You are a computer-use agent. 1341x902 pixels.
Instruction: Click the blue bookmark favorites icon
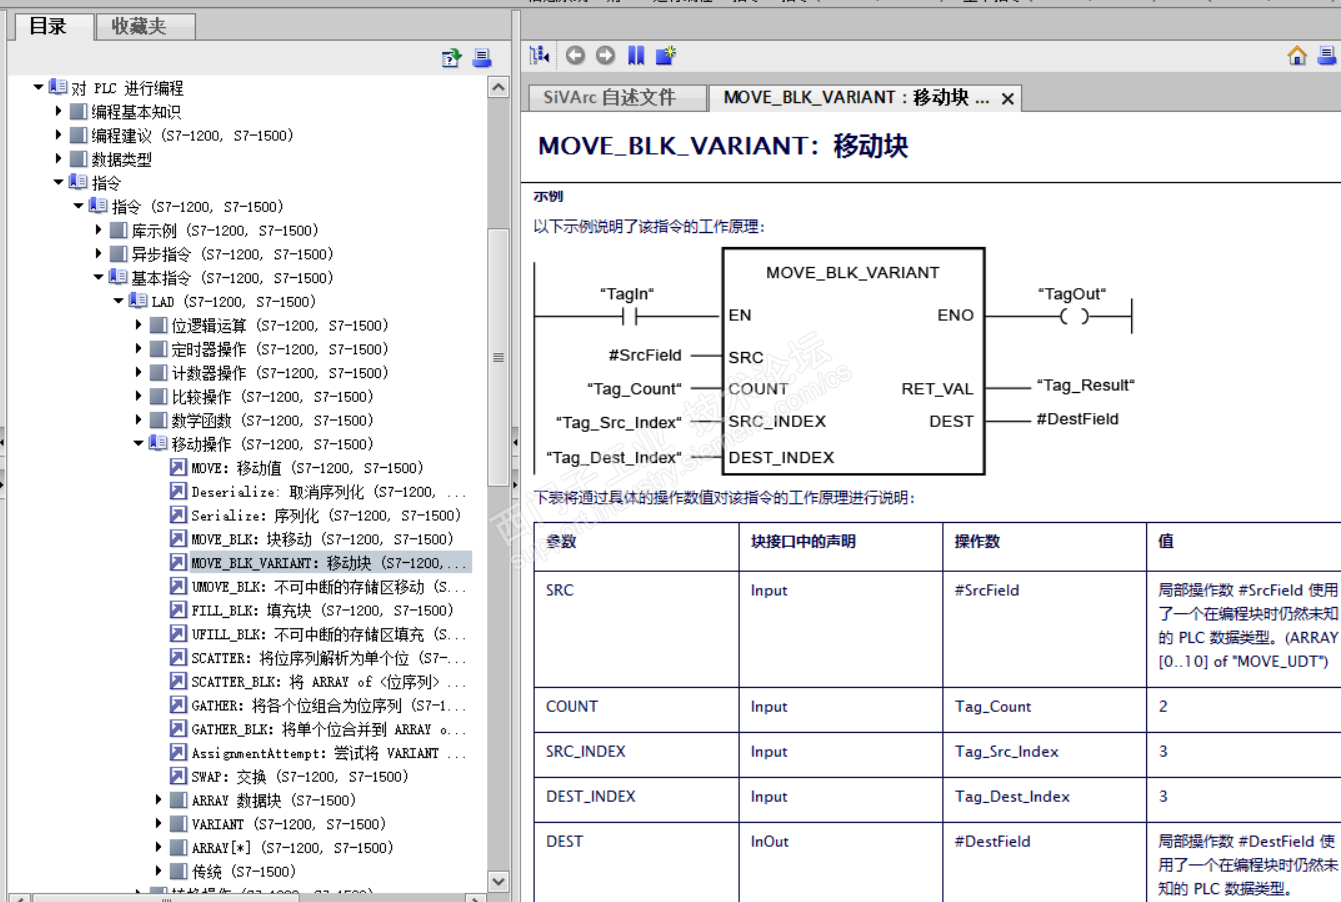pos(636,56)
